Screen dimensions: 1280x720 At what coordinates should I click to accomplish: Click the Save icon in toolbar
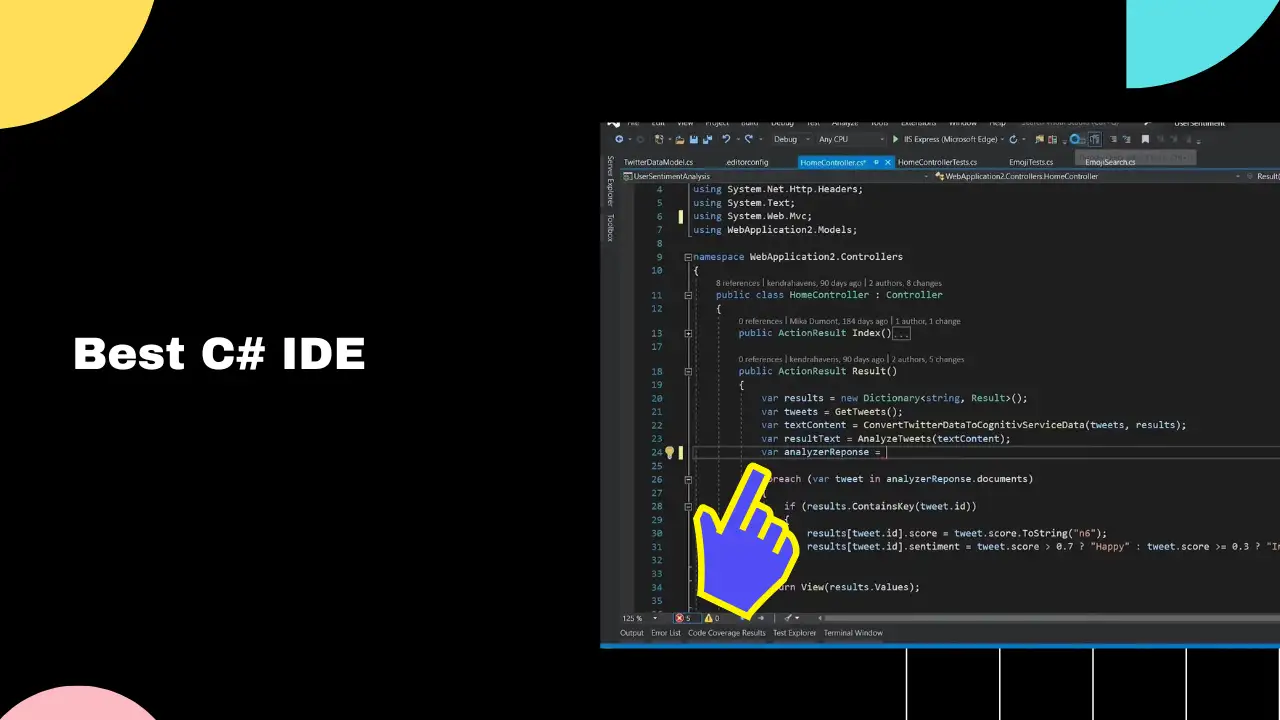[694, 139]
